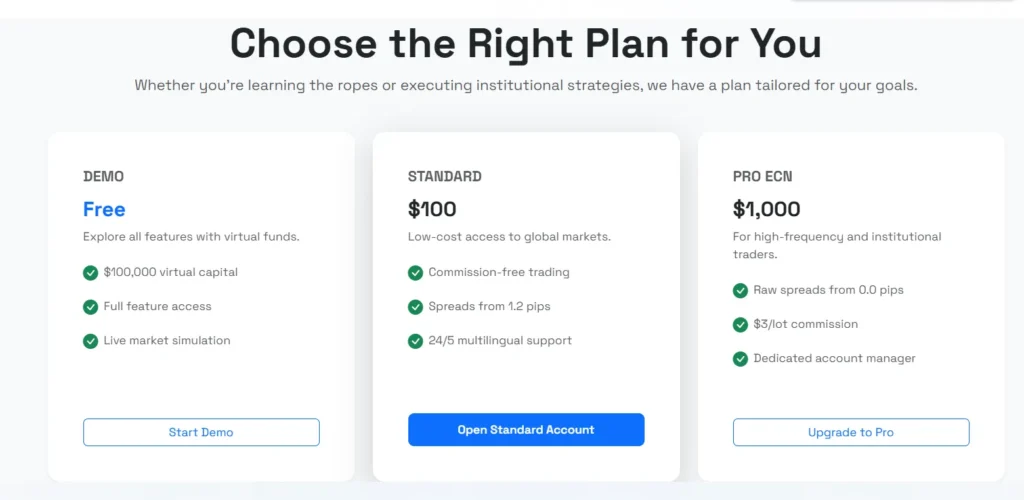Click checkmark icon beside Live market simulation
1024x500 pixels.
pos(91,341)
